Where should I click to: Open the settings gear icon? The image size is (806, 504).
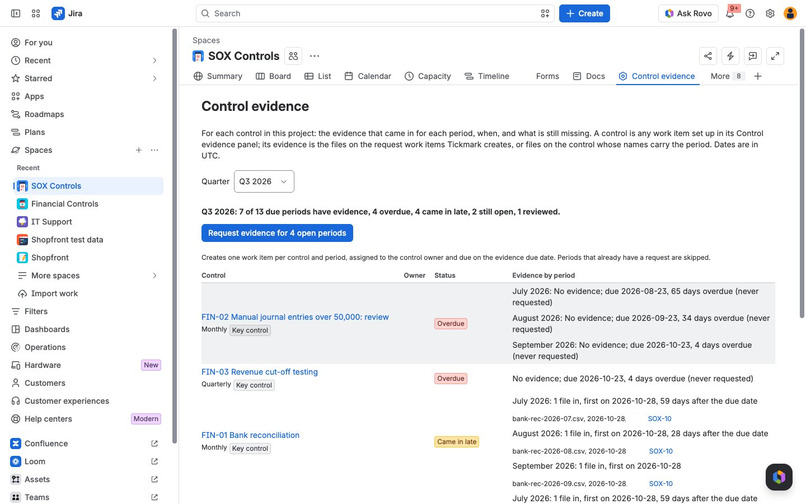click(x=770, y=13)
